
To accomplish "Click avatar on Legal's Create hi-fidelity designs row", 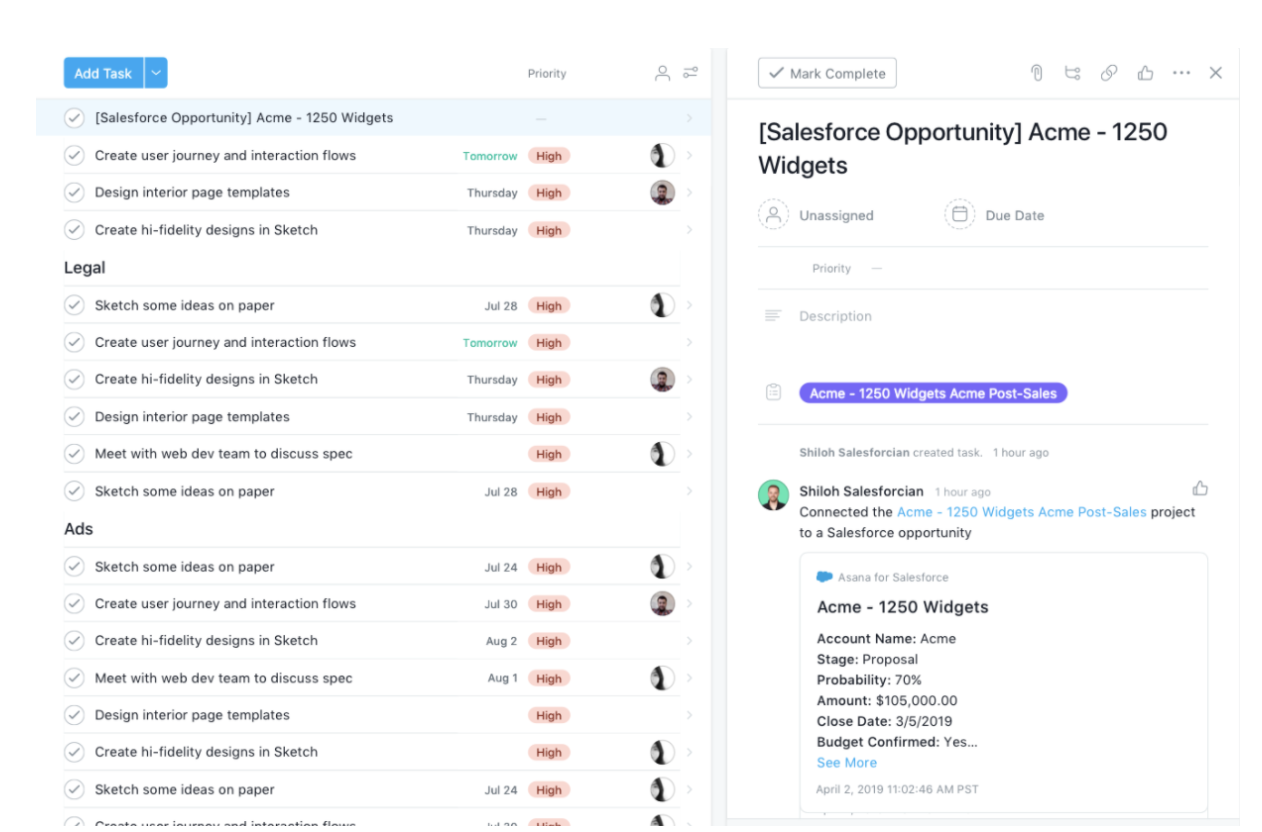I will point(661,379).
